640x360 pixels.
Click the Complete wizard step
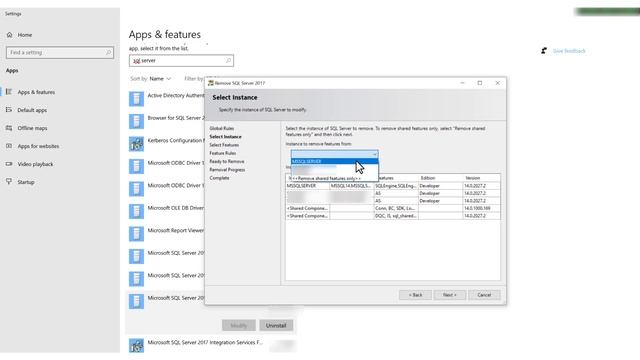(x=219, y=178)
